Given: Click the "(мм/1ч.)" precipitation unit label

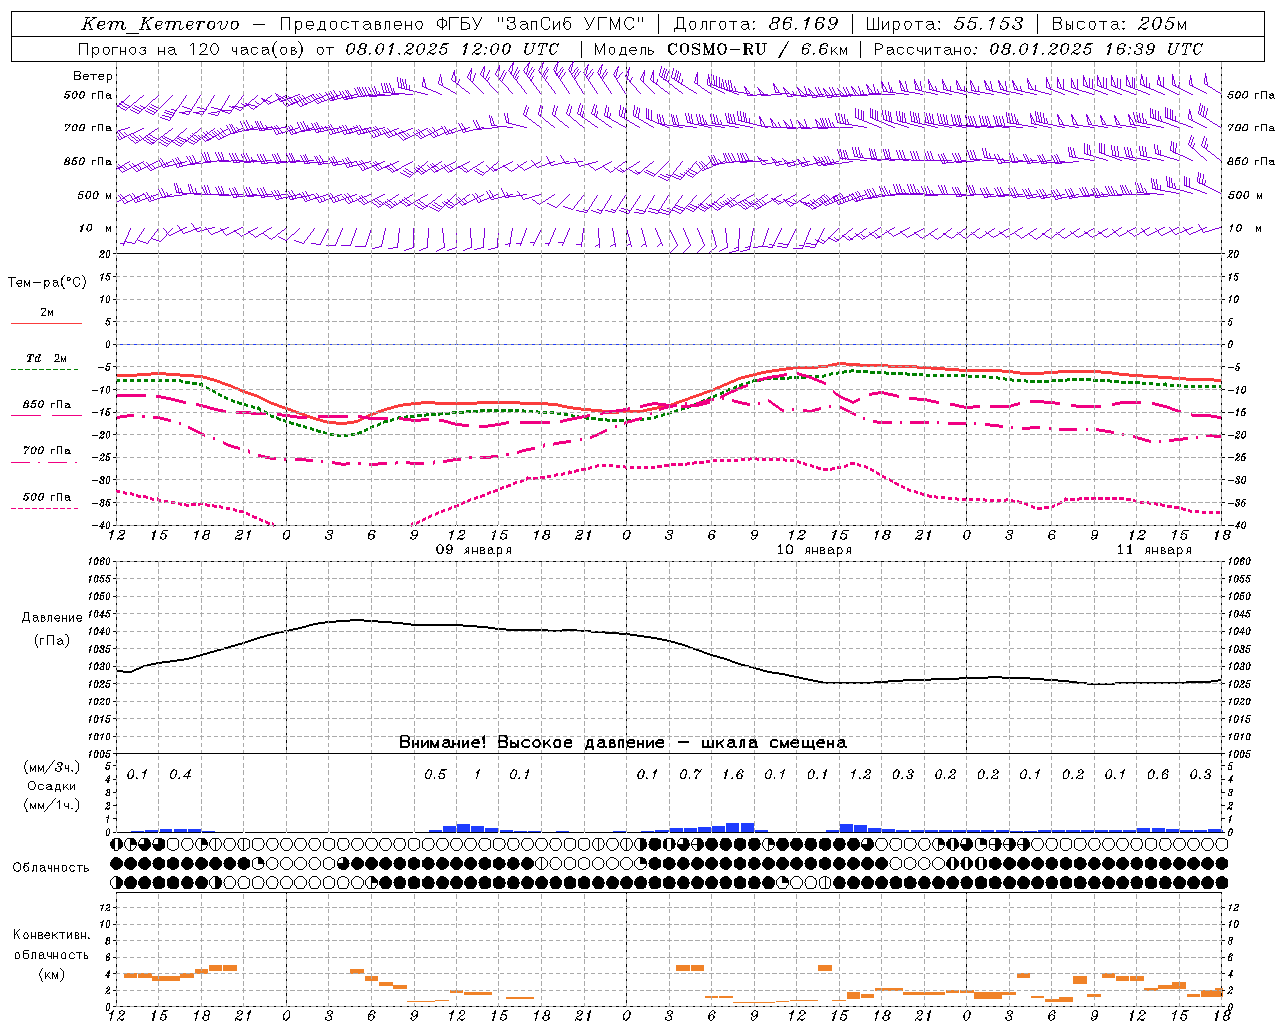Looking at the screenshot, I should pyautogui.click(x=52, y=805).
